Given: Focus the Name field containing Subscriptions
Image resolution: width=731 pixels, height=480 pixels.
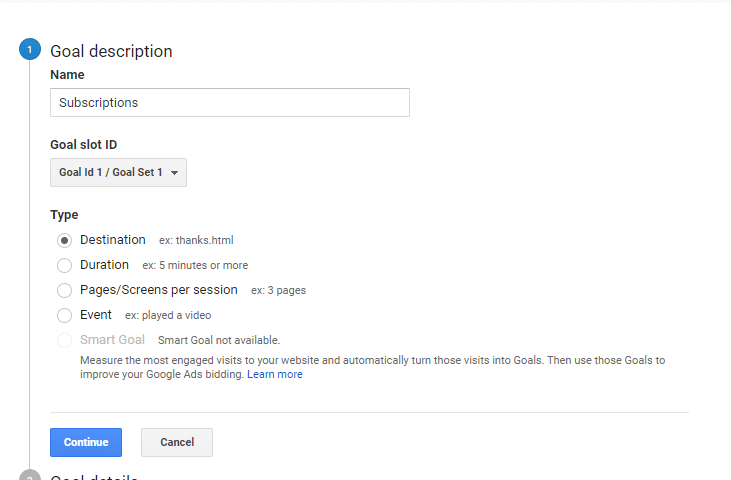Looking at the screenshot, I should point(230,103).
